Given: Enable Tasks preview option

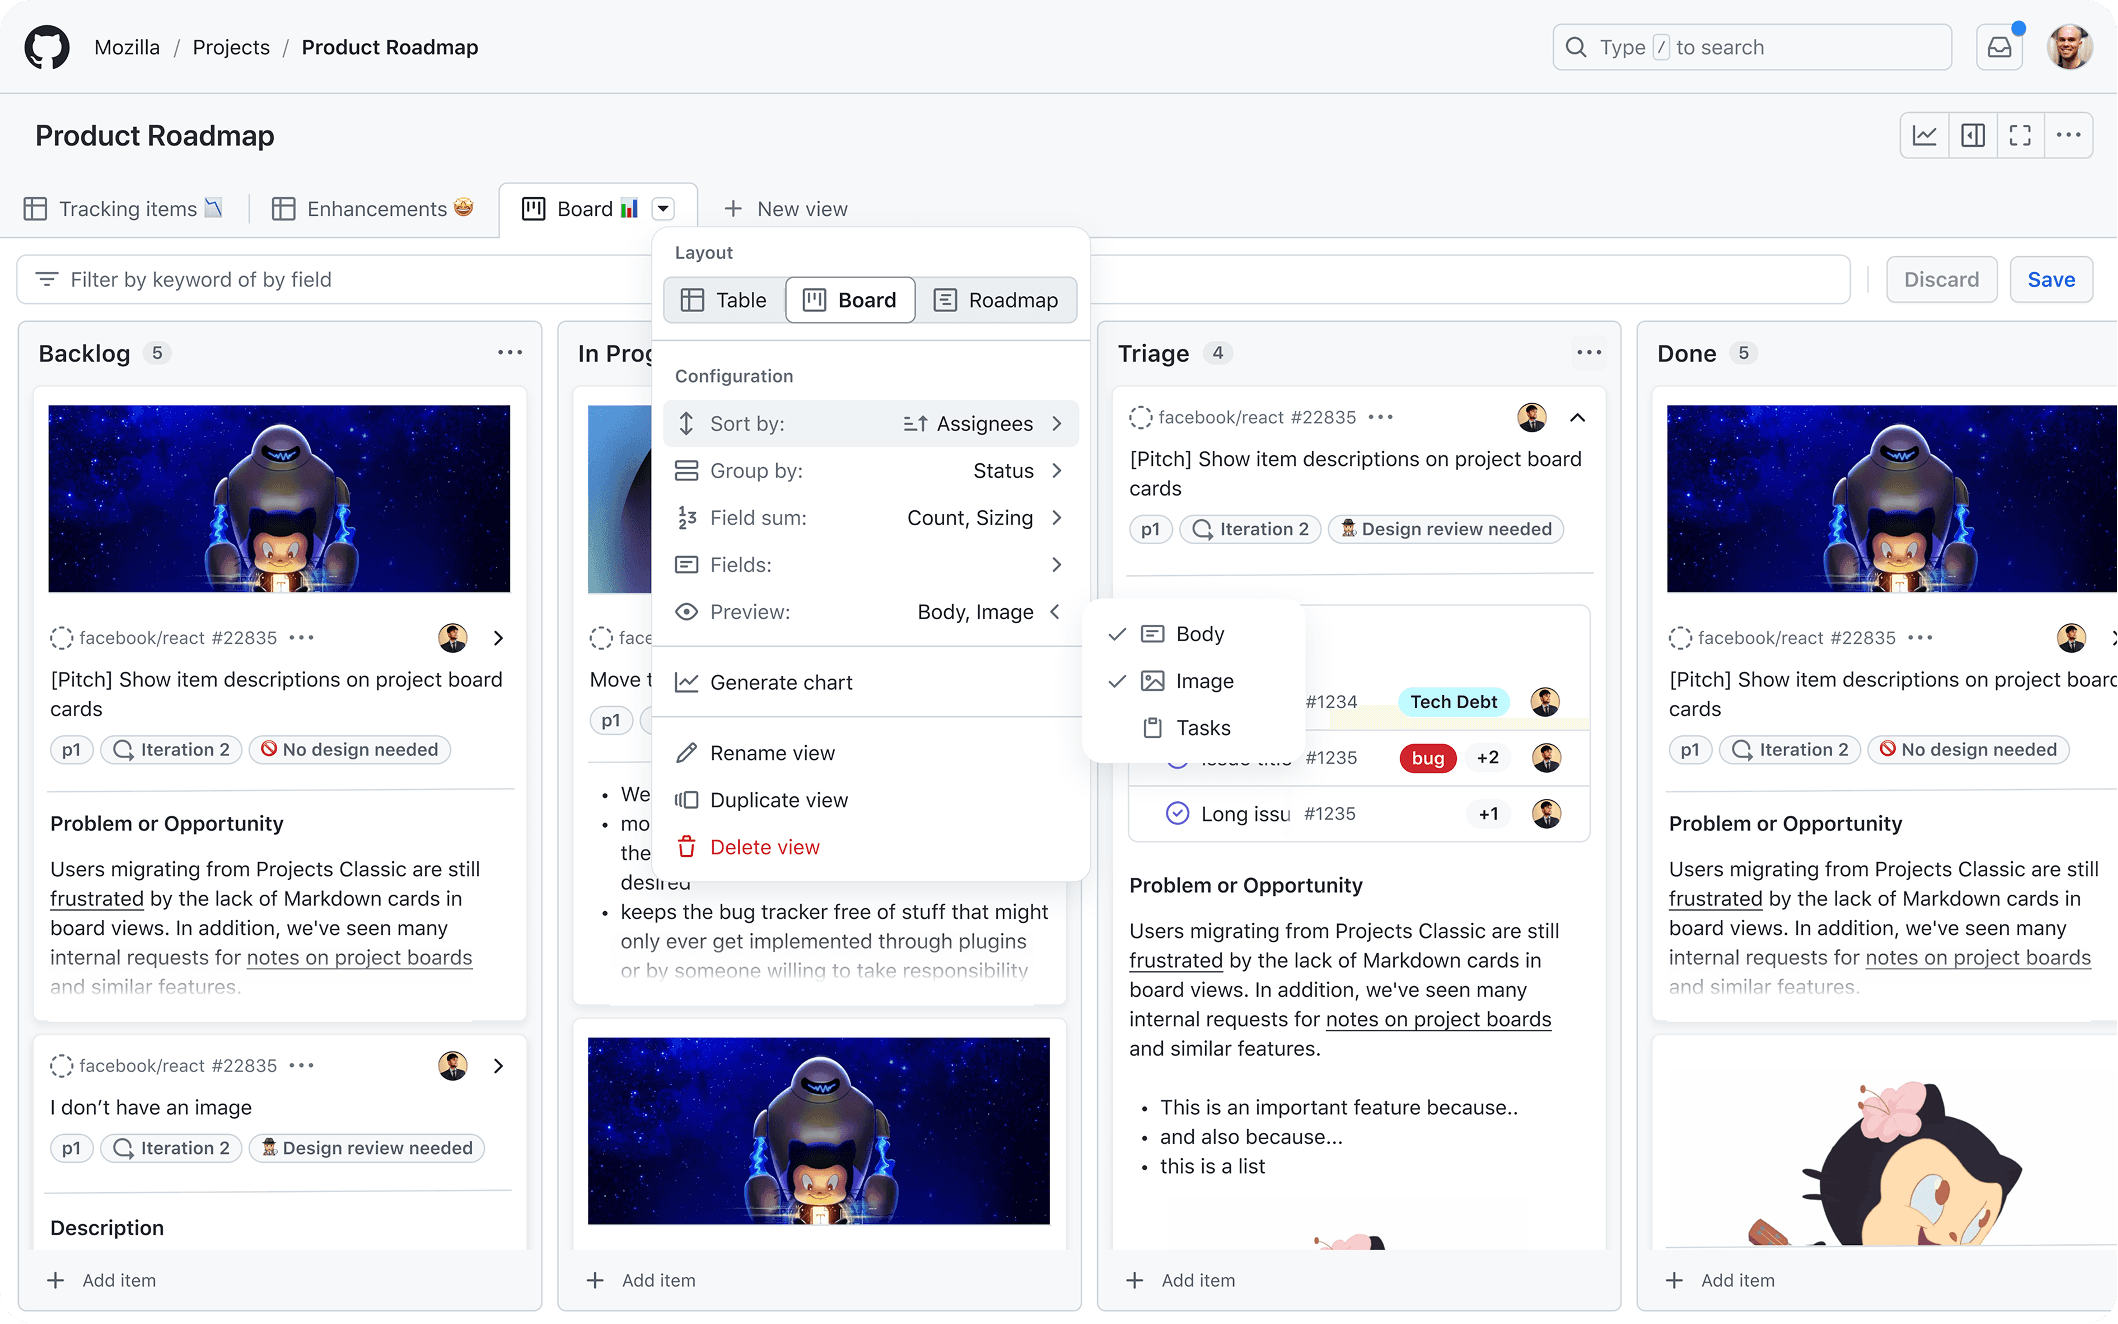Looking at the screenshot, I should tap(1194, 728).
